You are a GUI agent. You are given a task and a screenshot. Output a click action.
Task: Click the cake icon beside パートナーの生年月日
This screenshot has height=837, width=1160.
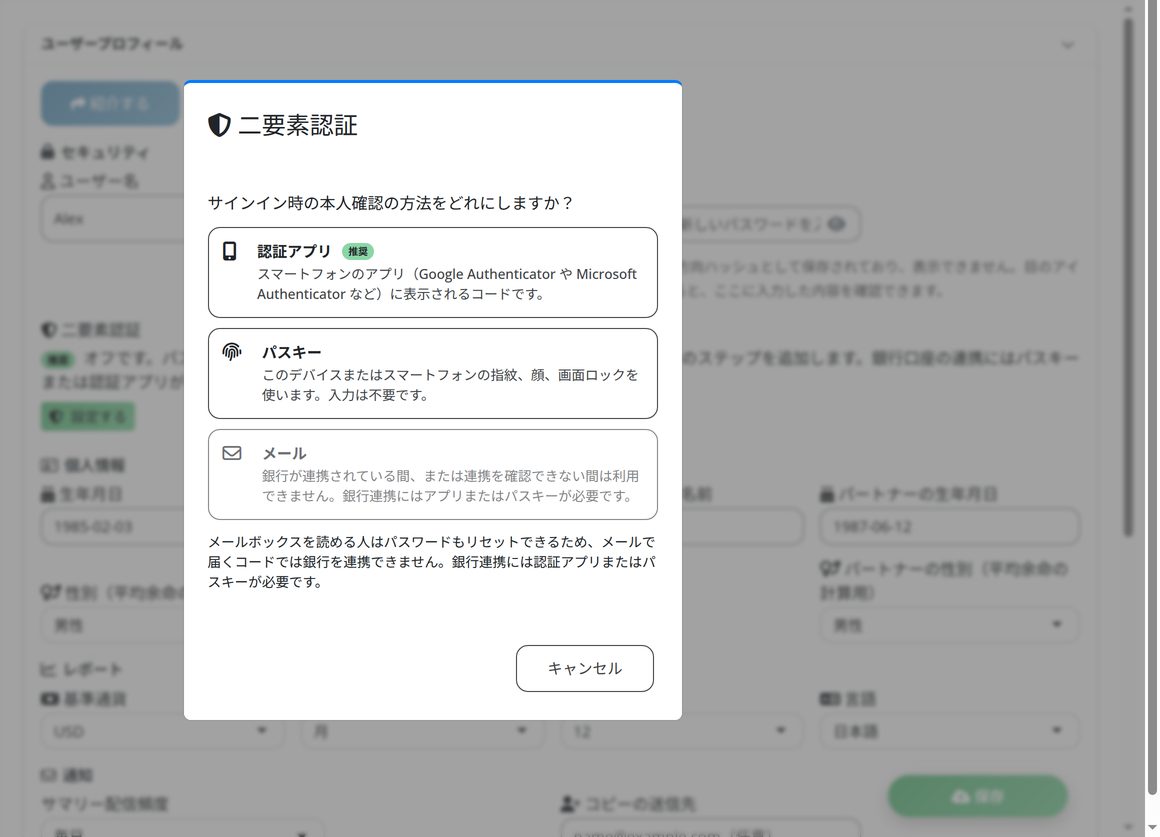827,494
